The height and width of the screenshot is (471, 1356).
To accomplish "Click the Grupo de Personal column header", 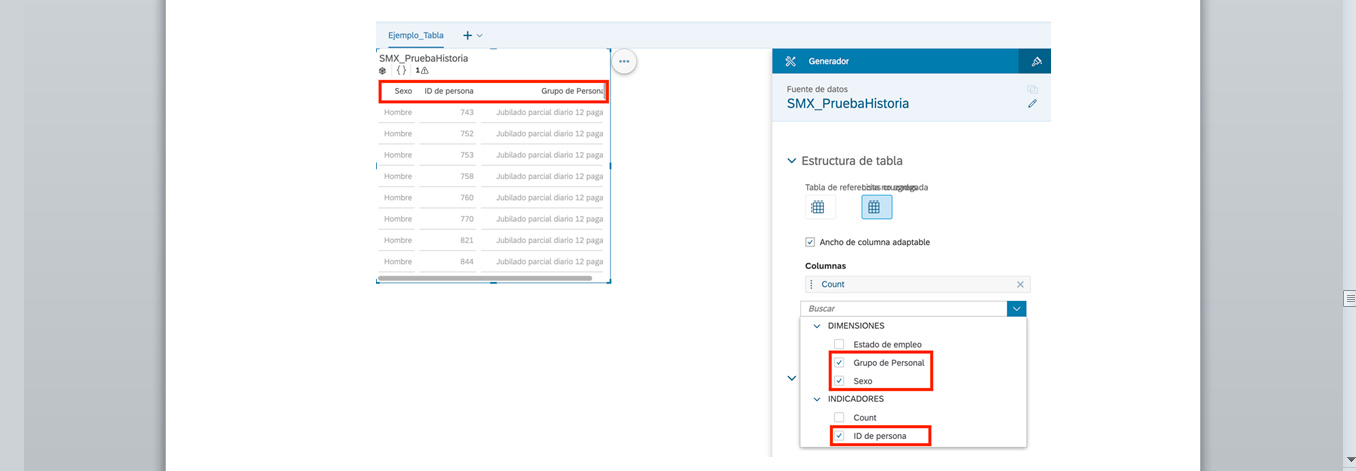I will point(572,91).
